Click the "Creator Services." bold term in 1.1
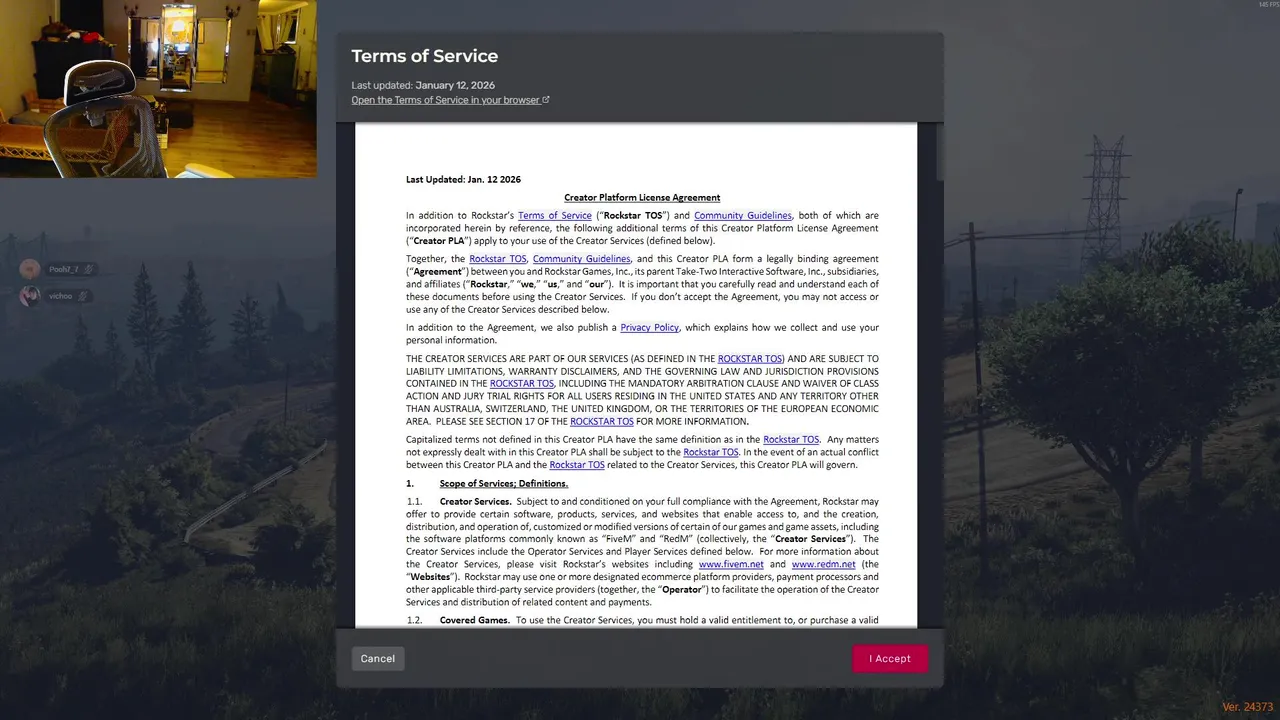The height and width of the screenshot is (720, 1280). [476, 502]
